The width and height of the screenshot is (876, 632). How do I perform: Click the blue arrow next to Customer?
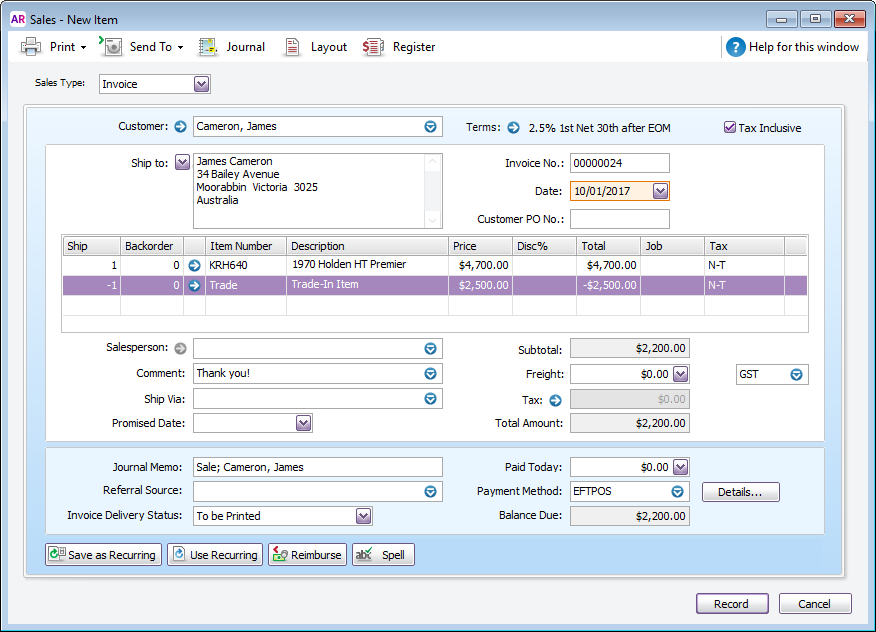pyautogui.click(x=180, y=127)
